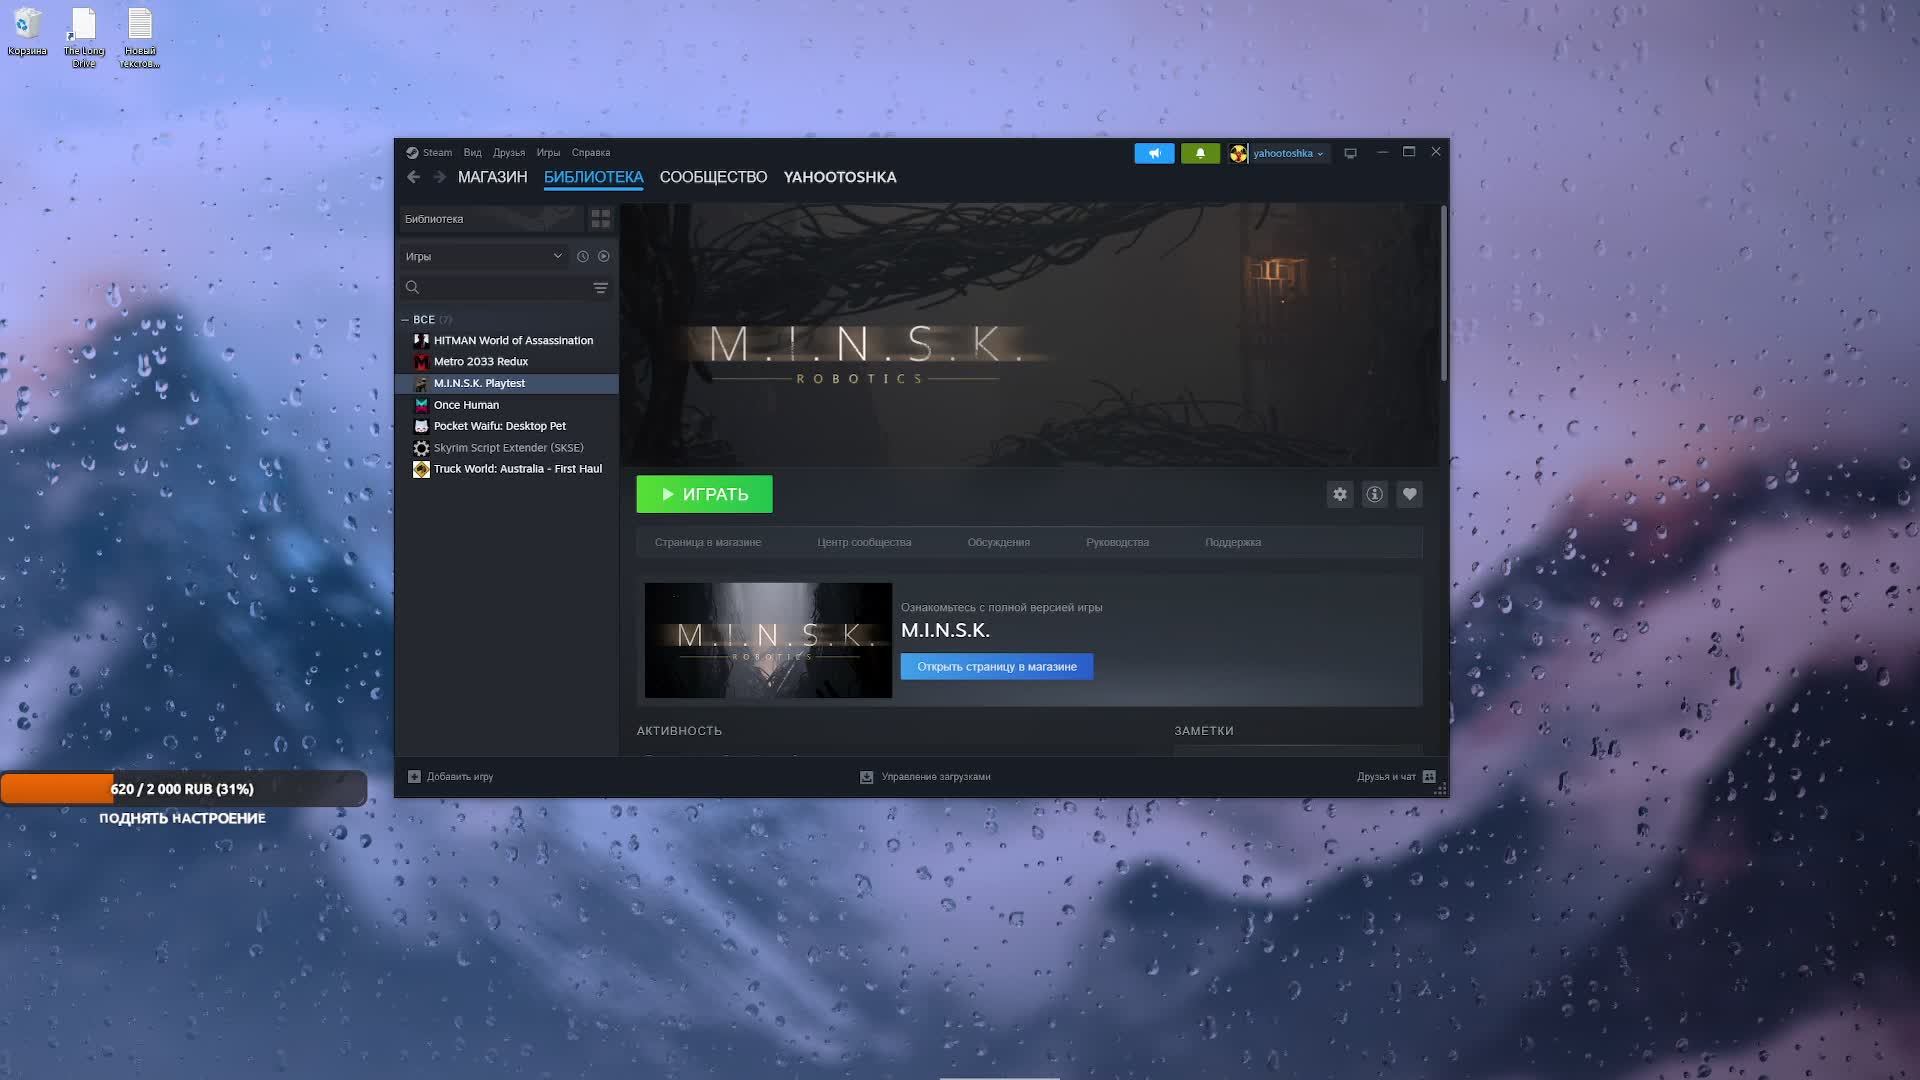The image size is (1920, 1080).
Task: Open advanced filter options icon
Action: coord(600,288)
